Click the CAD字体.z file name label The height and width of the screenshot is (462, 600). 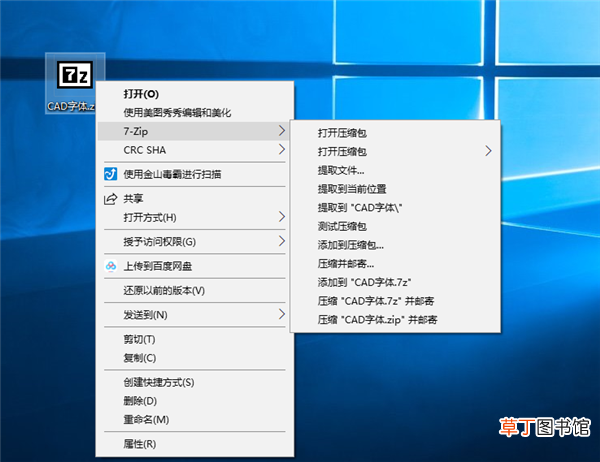coord(71,106)
